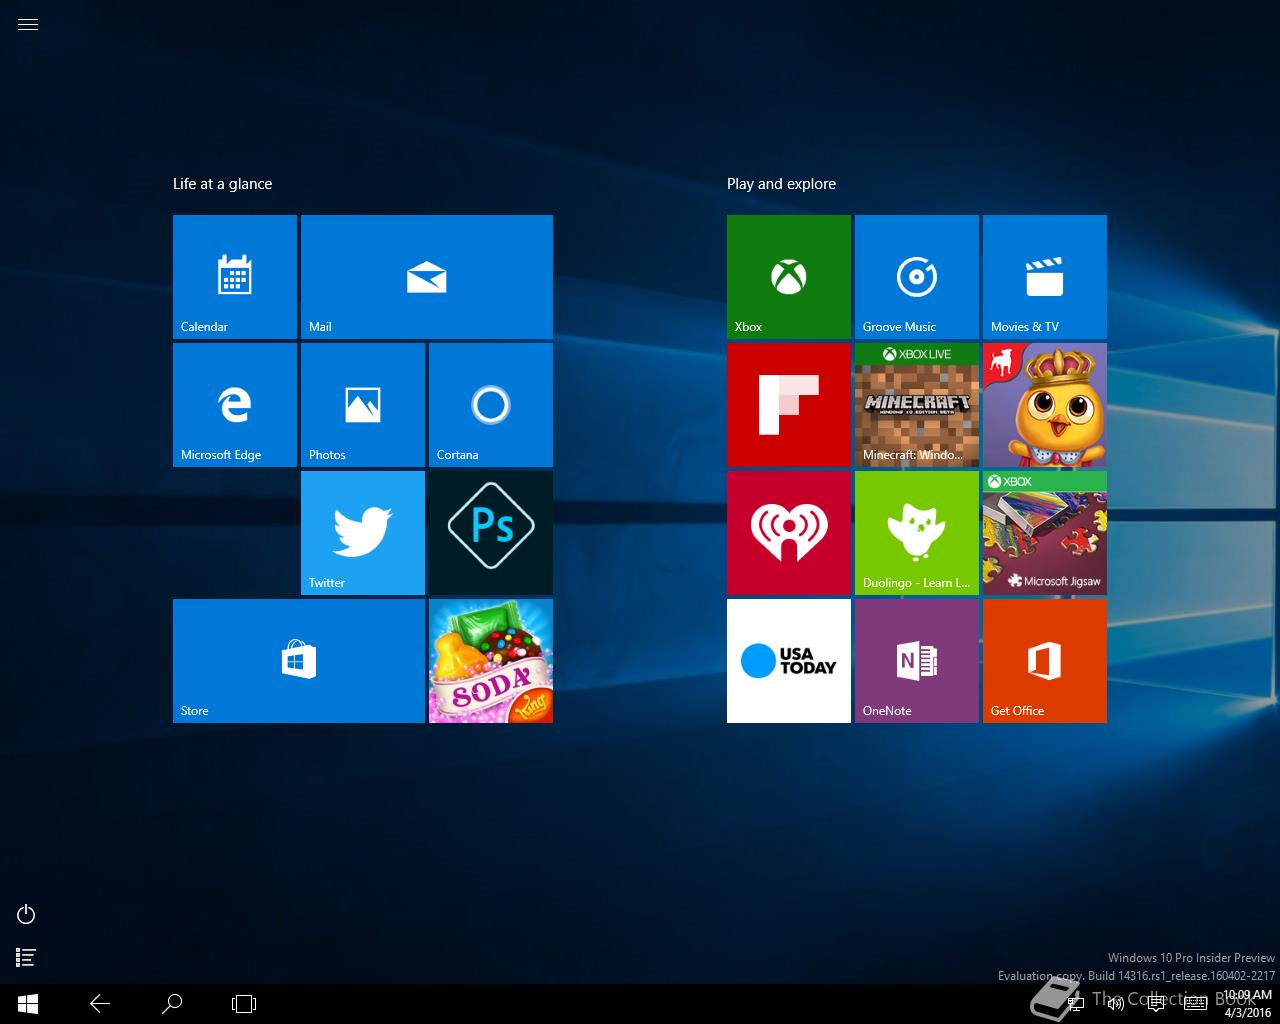Open the Mail tile
The image size is (1280, 1024).
427,277
